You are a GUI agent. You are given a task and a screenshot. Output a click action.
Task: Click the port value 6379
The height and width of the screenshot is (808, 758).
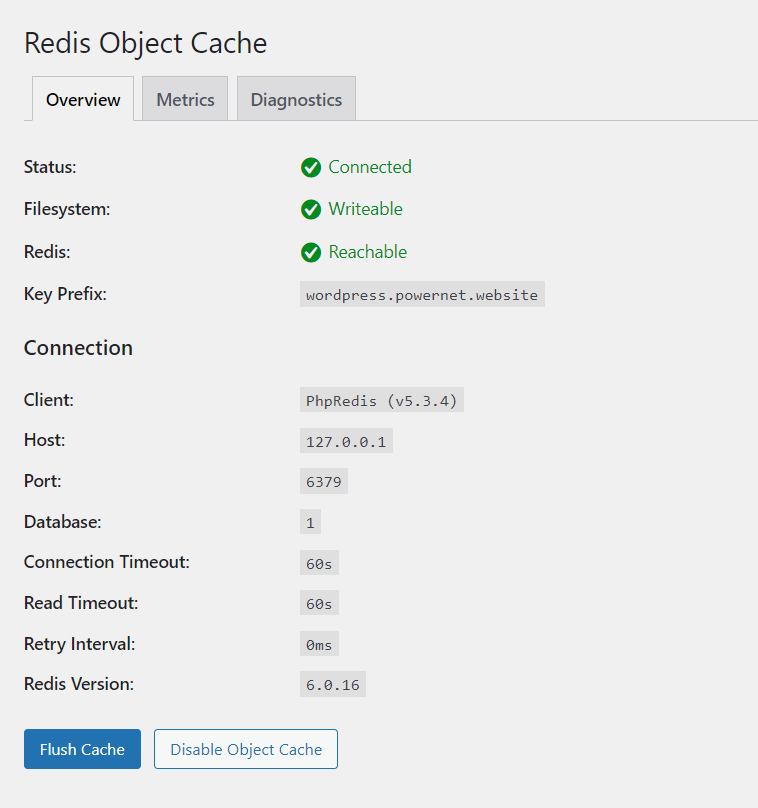[324, 481]
